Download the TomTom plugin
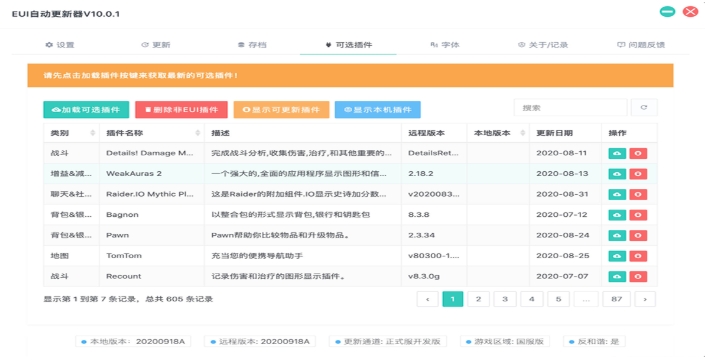The image size is (709, 363). [617, 256]
